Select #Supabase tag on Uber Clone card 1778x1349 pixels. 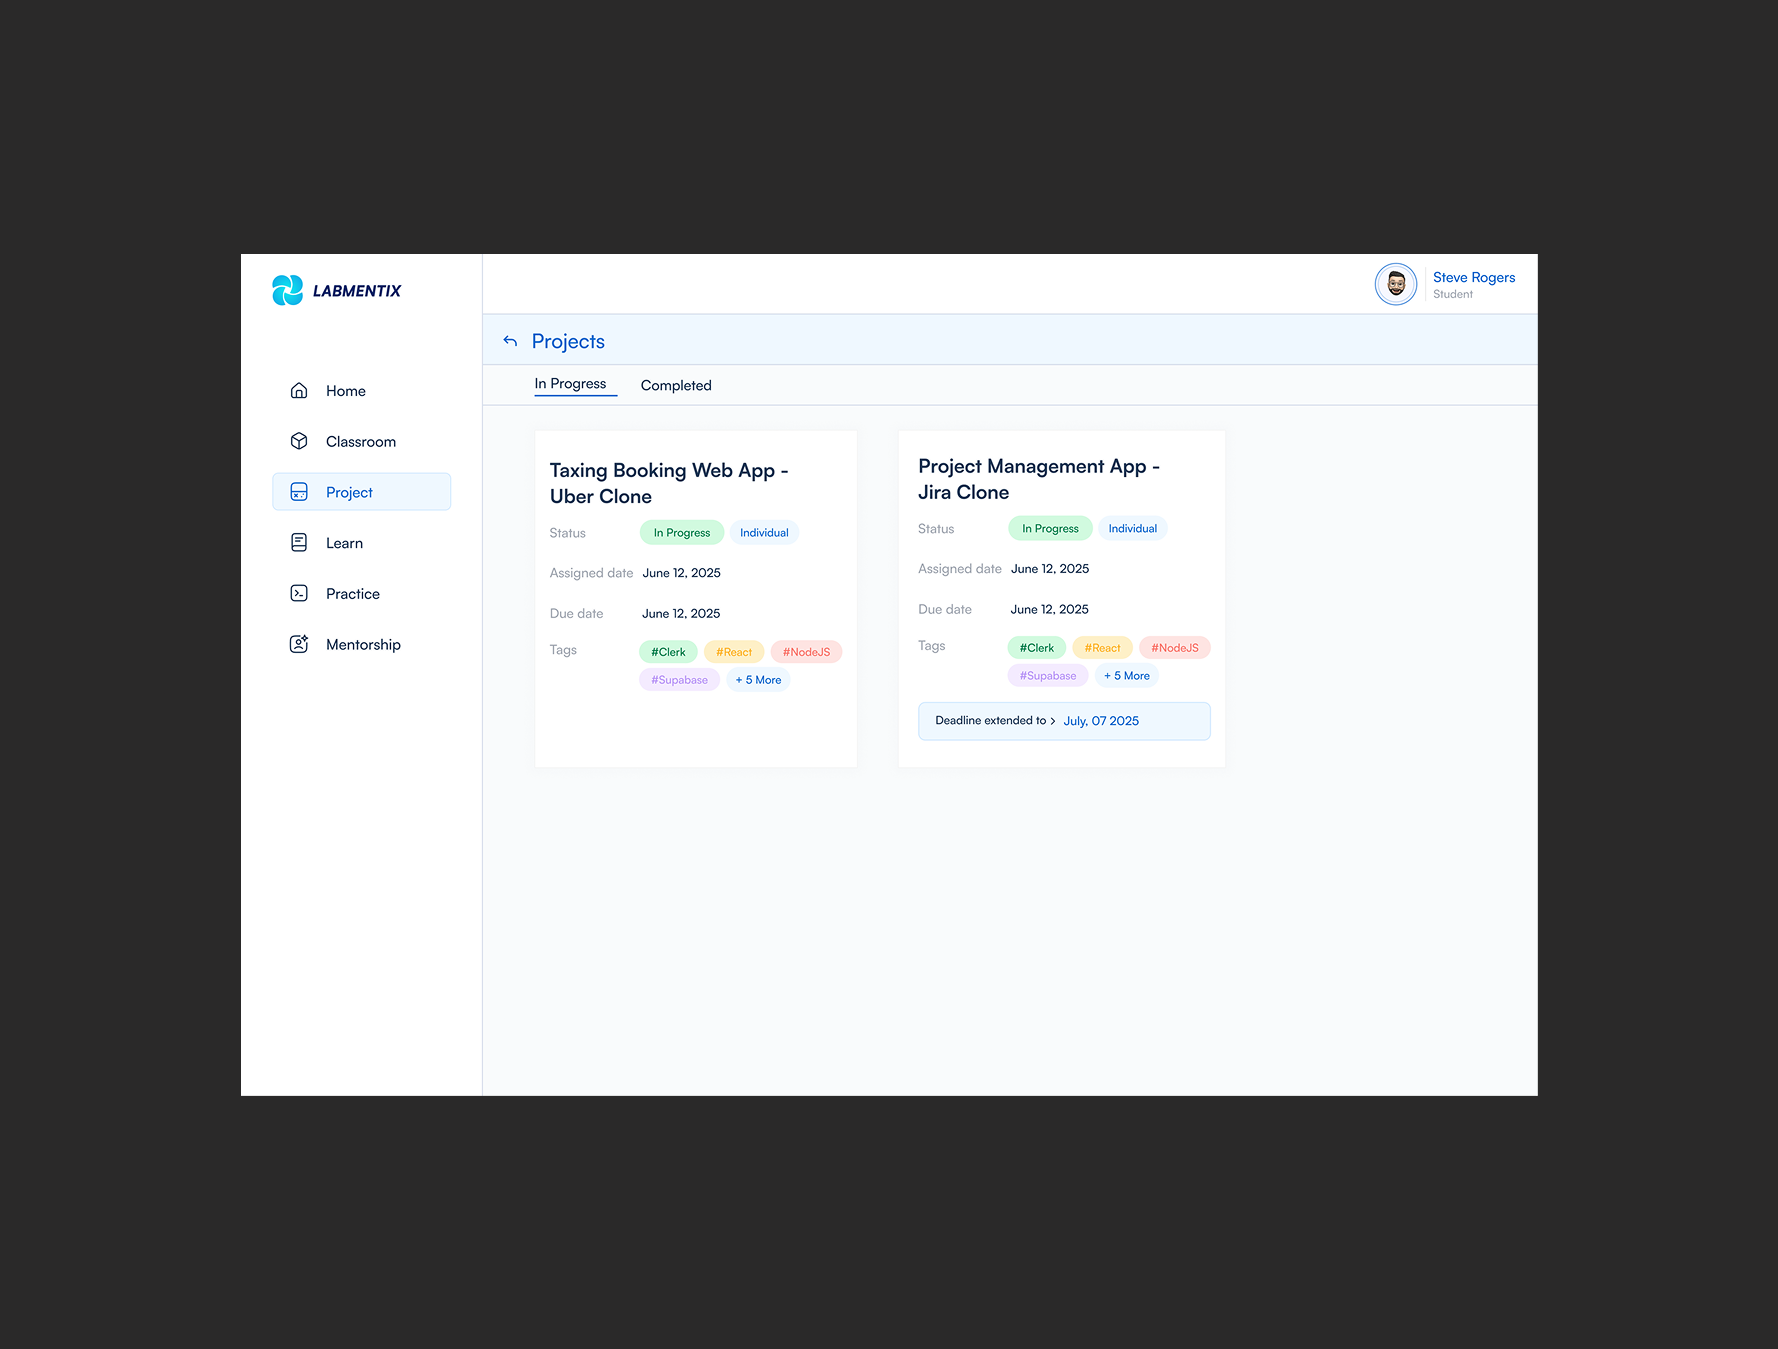pyautogui.click(x=679, y=680)
